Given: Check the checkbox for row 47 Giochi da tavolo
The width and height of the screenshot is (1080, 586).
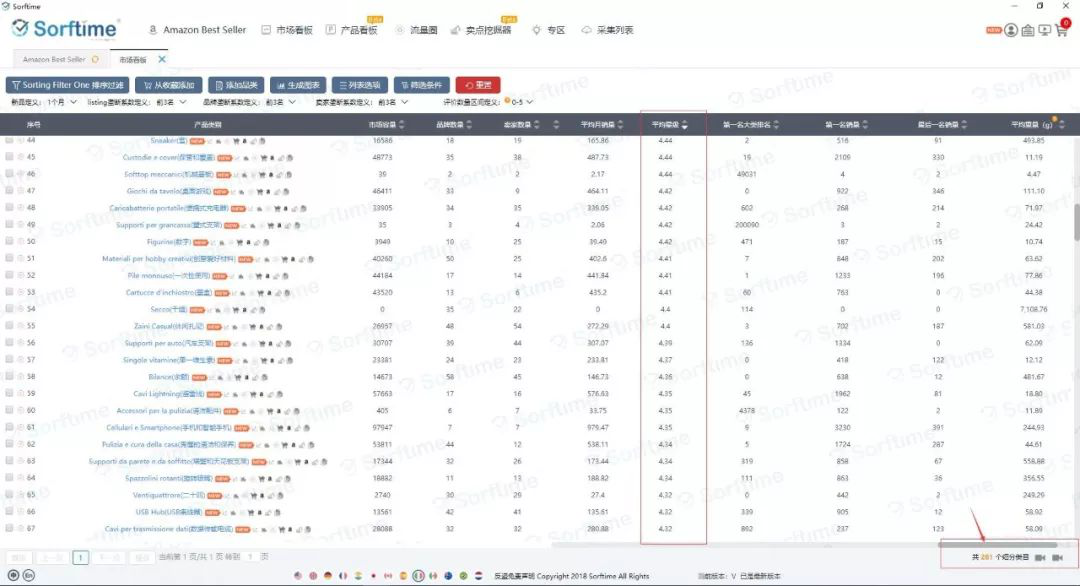Looking at the screenshot, I should pos(10,191).
